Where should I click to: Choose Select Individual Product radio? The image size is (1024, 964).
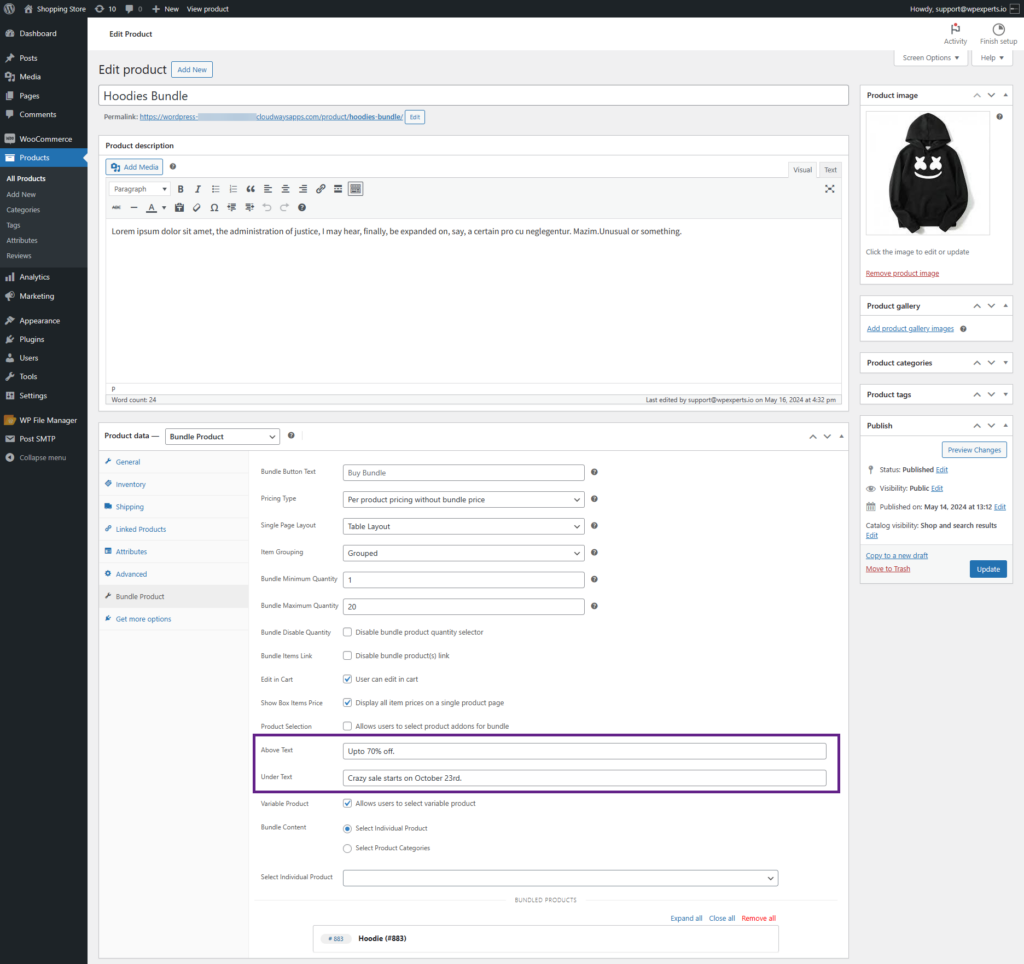(347, 829)
